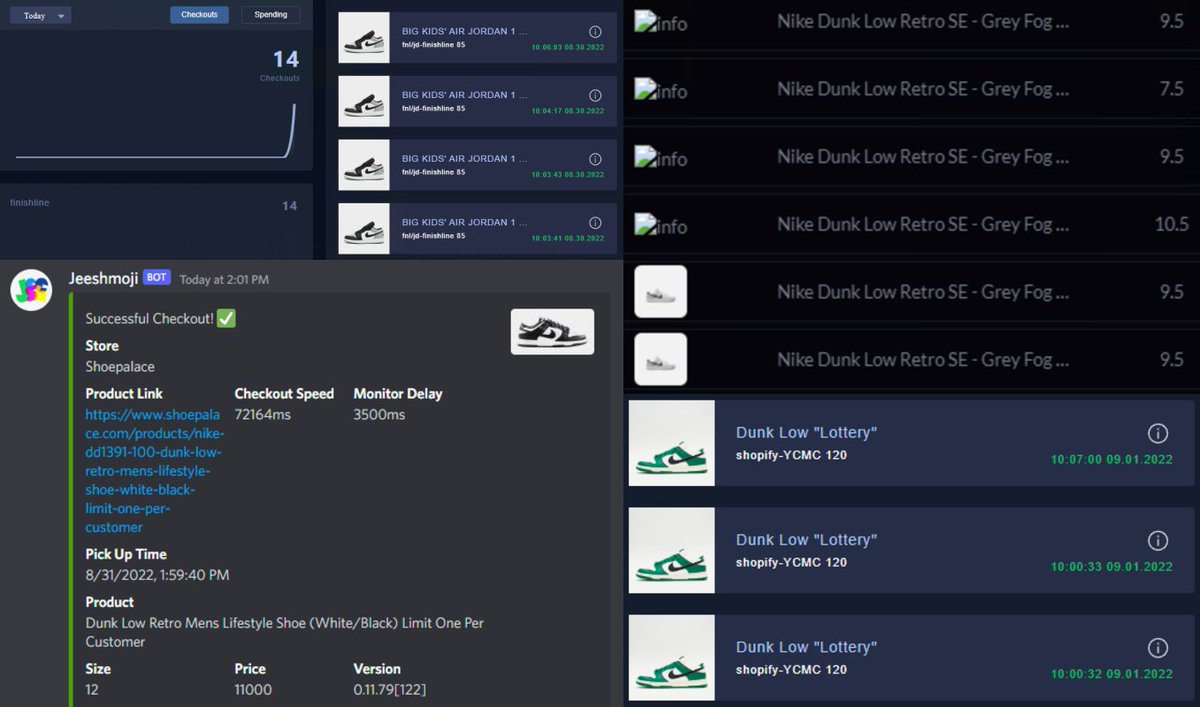Screen dimensions: 1200x707
Task: Open green Dunk thumbnail on 10:00:32 row
Action: click(672, 657)
